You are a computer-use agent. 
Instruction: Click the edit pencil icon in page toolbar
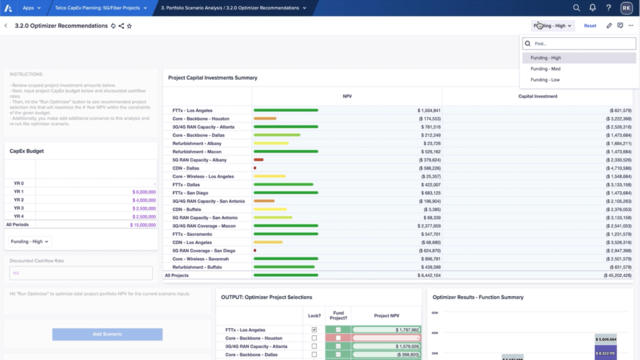point(609,26)
